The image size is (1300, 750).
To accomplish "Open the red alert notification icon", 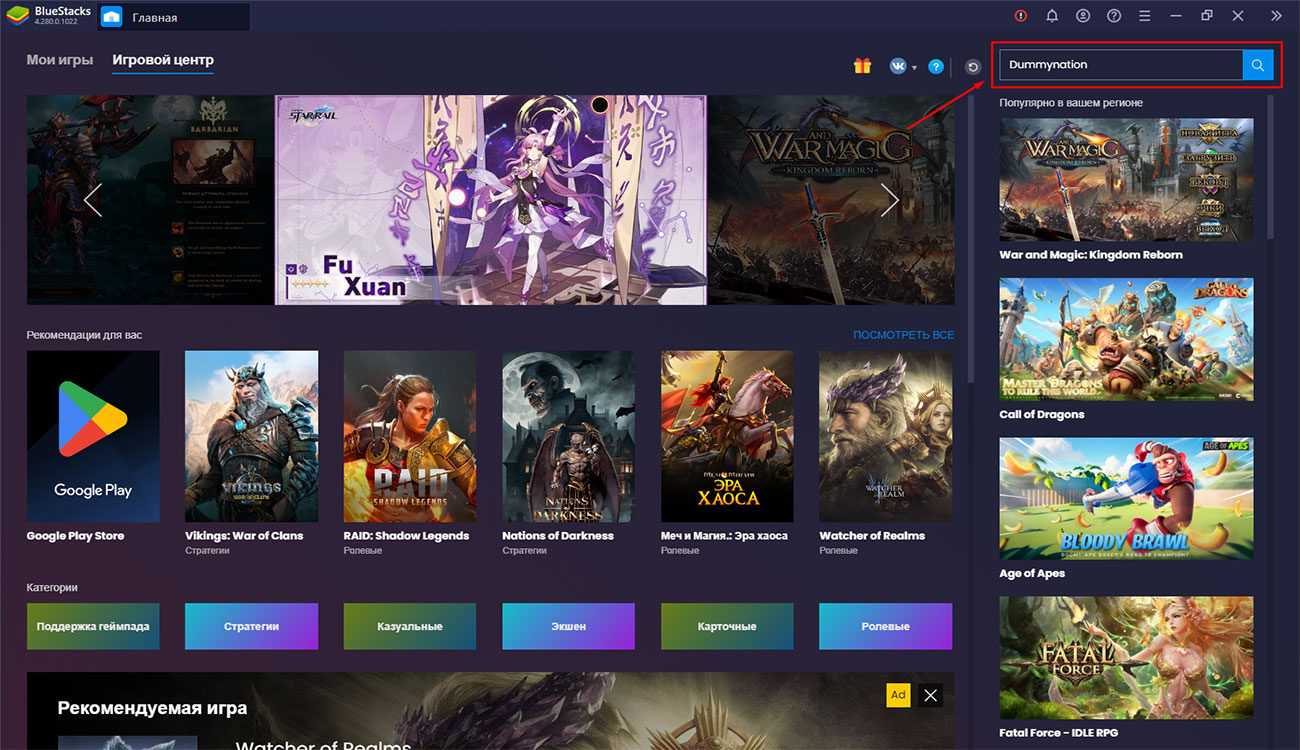I will tap(1021, 16).
